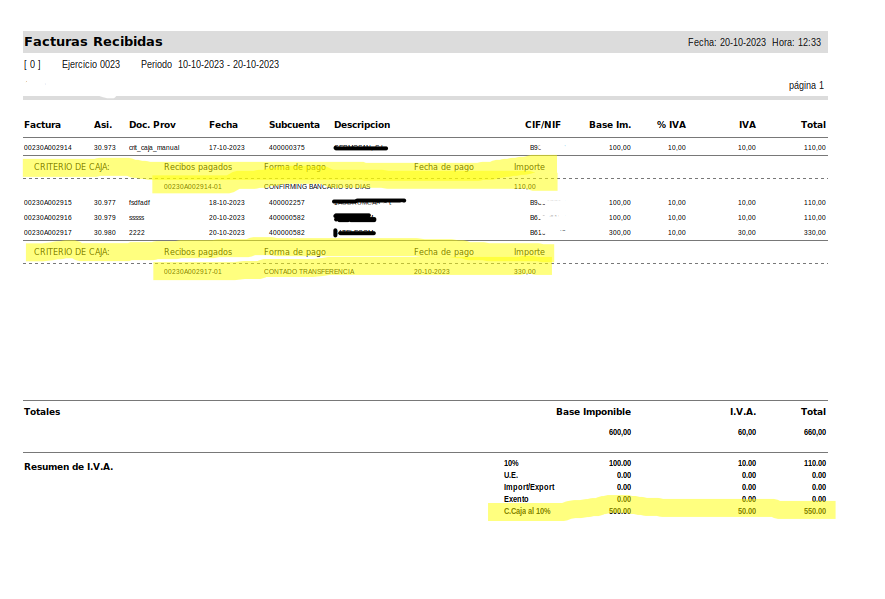This screenshot has height=599, width=885.
Task: Click the 'Factura' column header
Action: pyautogui.click(x=42, y=125)
